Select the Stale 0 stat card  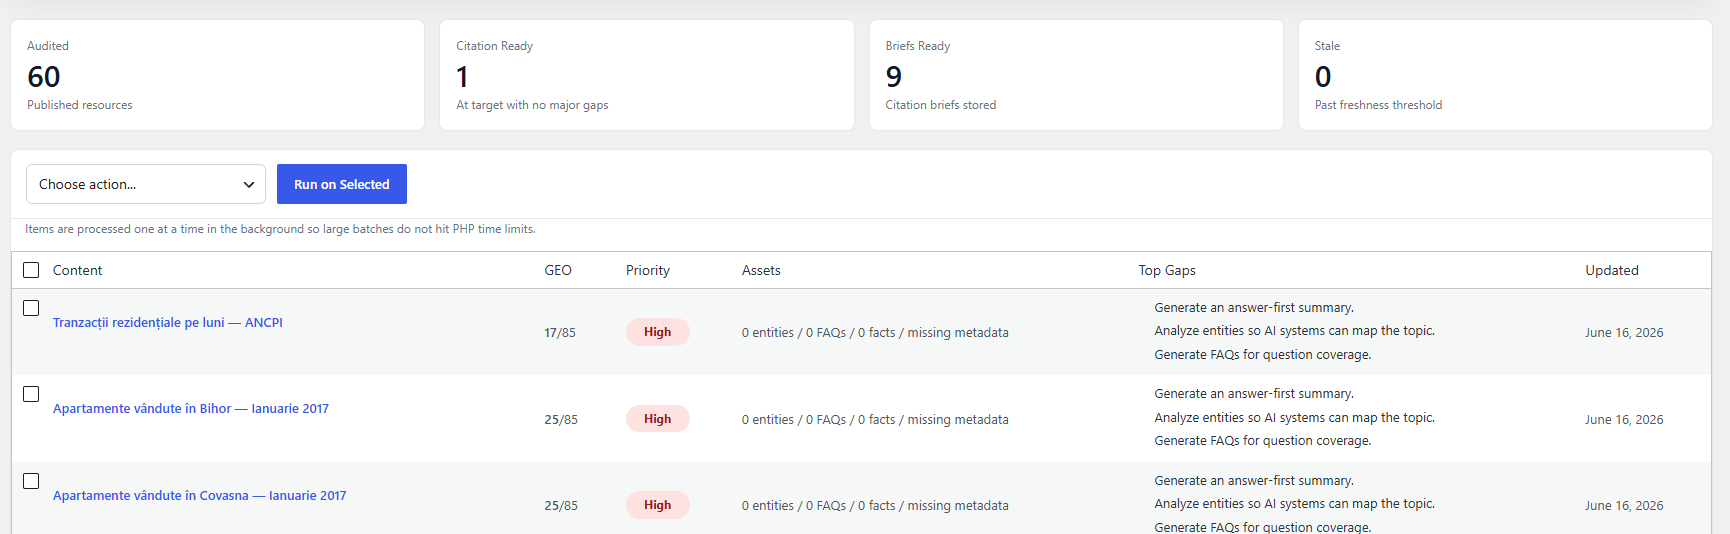1505,75
